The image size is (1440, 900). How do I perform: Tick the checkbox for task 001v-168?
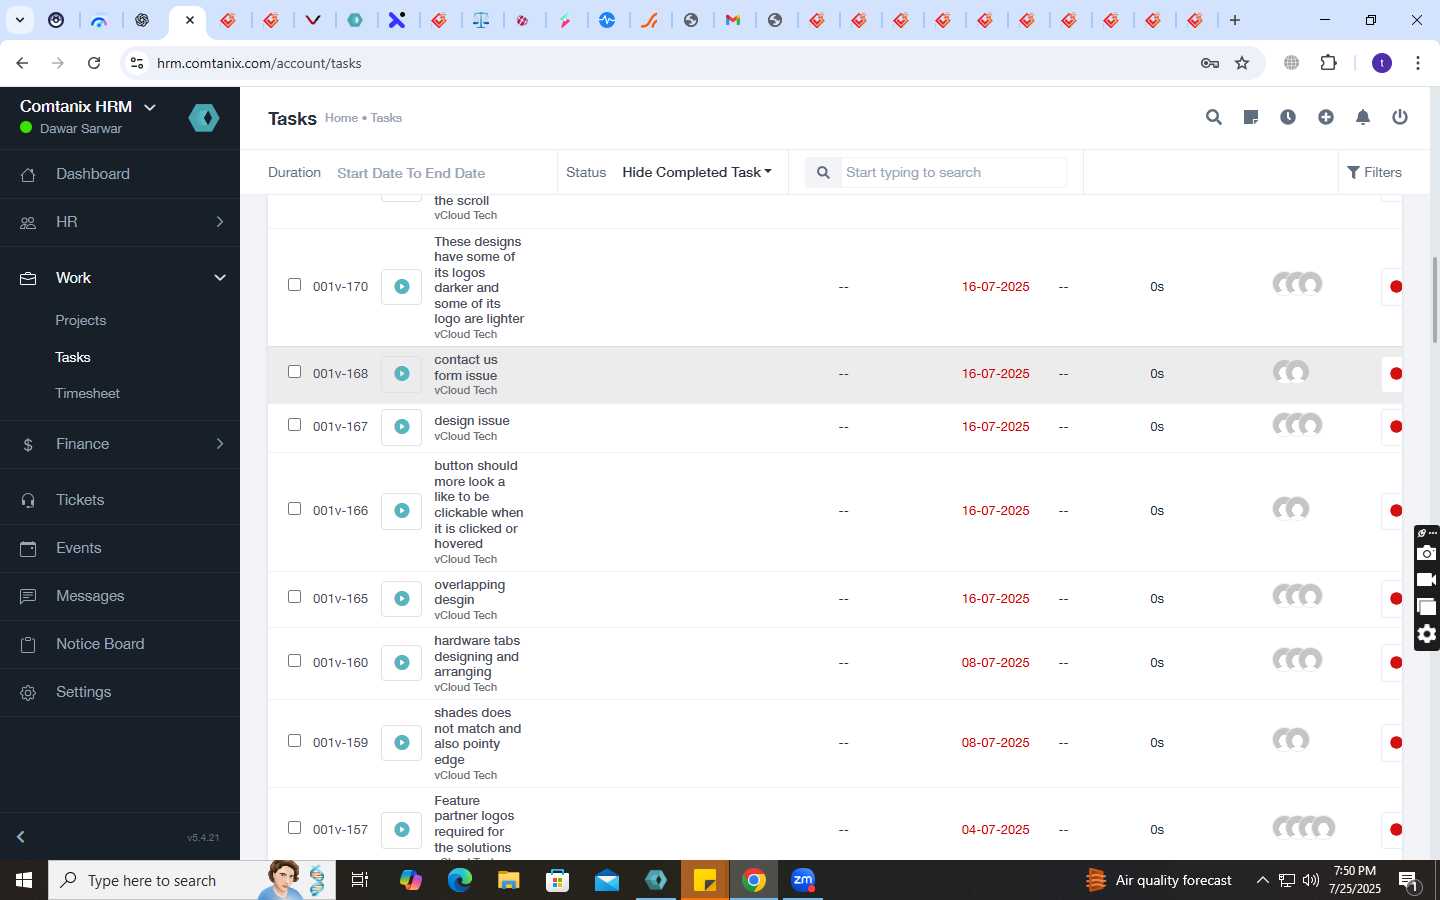294,372
